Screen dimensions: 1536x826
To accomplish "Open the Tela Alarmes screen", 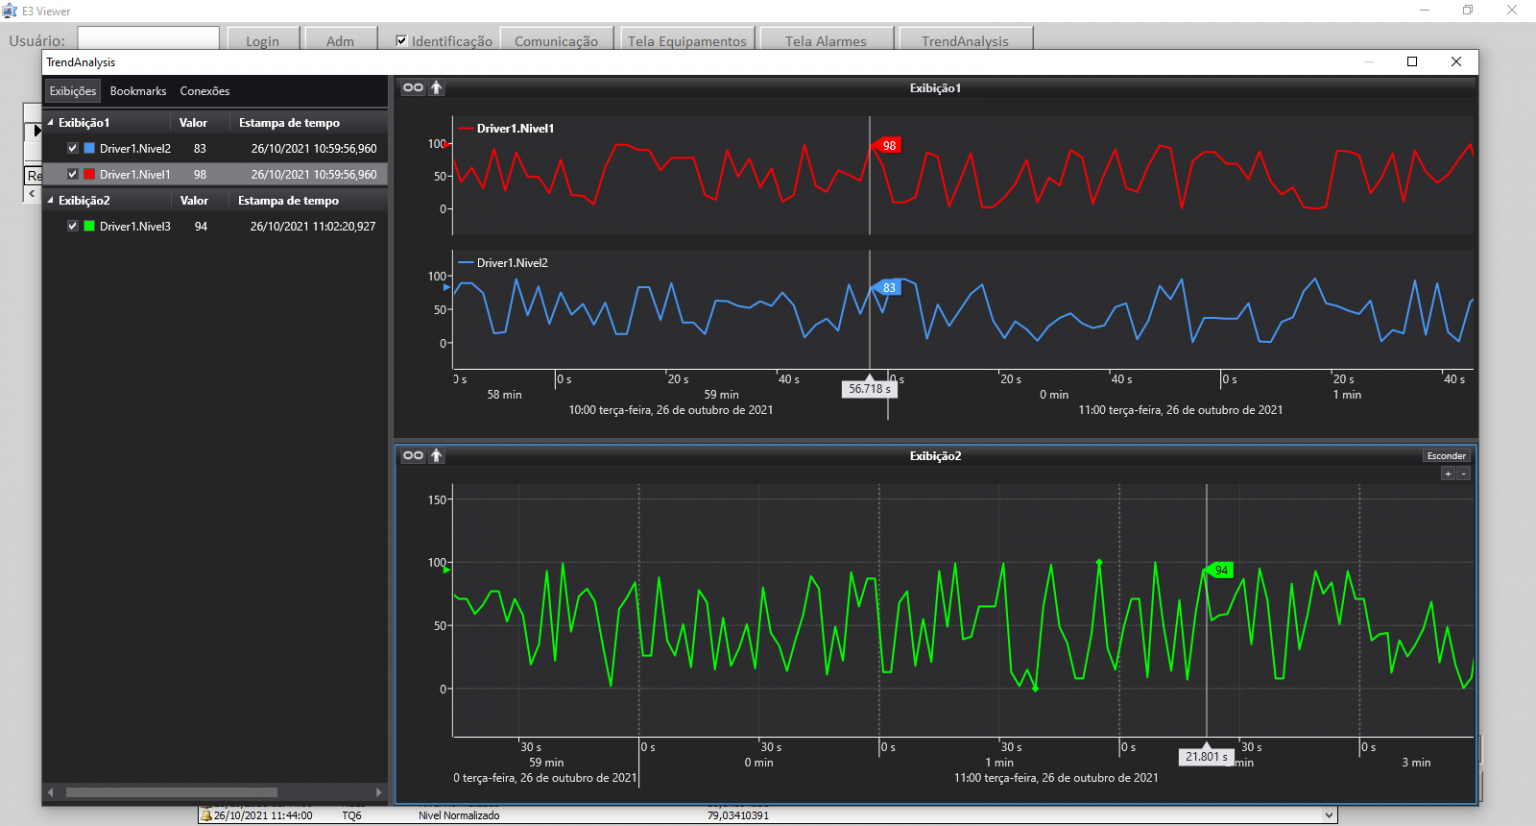I will click(826, 40).
